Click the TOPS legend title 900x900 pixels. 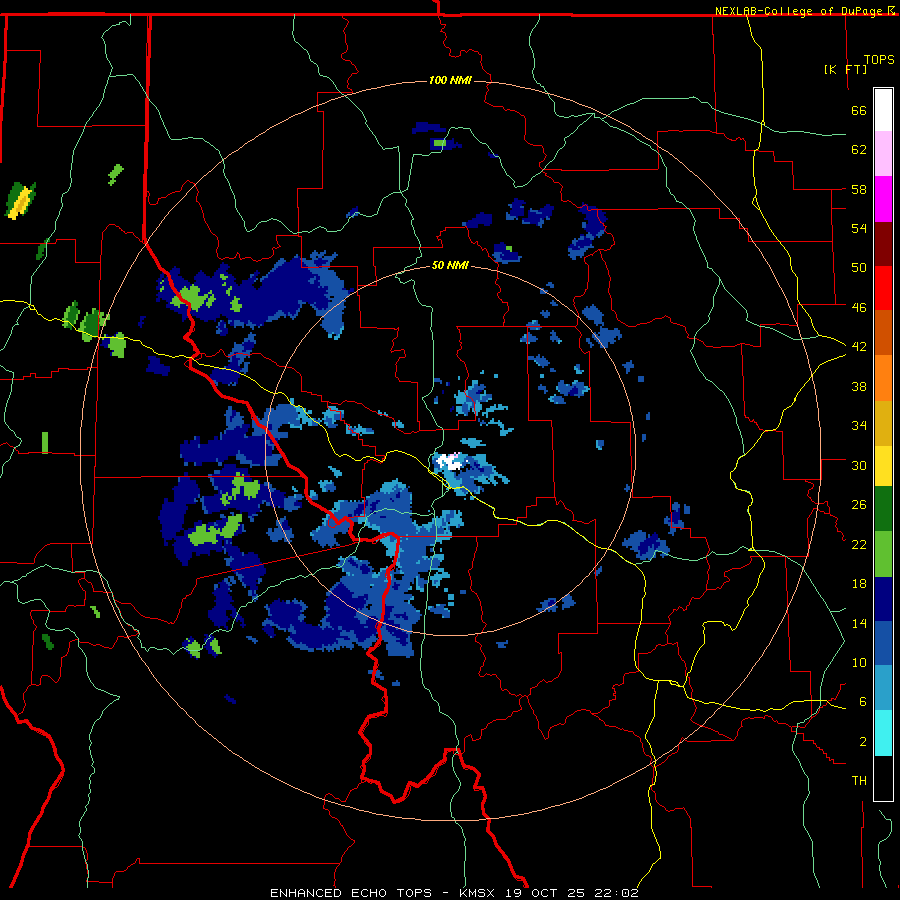879,60
